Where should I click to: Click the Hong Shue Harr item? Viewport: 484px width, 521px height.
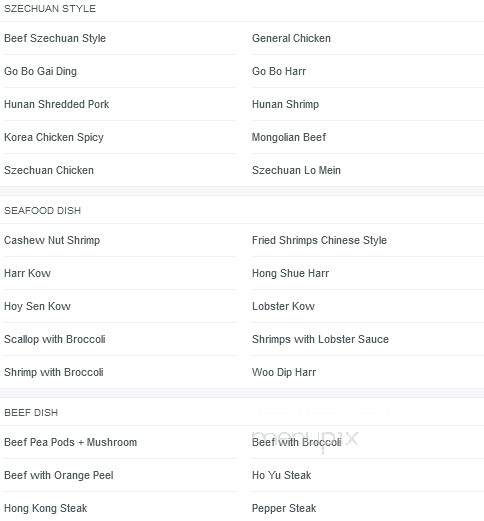click(x=290, y=273)
